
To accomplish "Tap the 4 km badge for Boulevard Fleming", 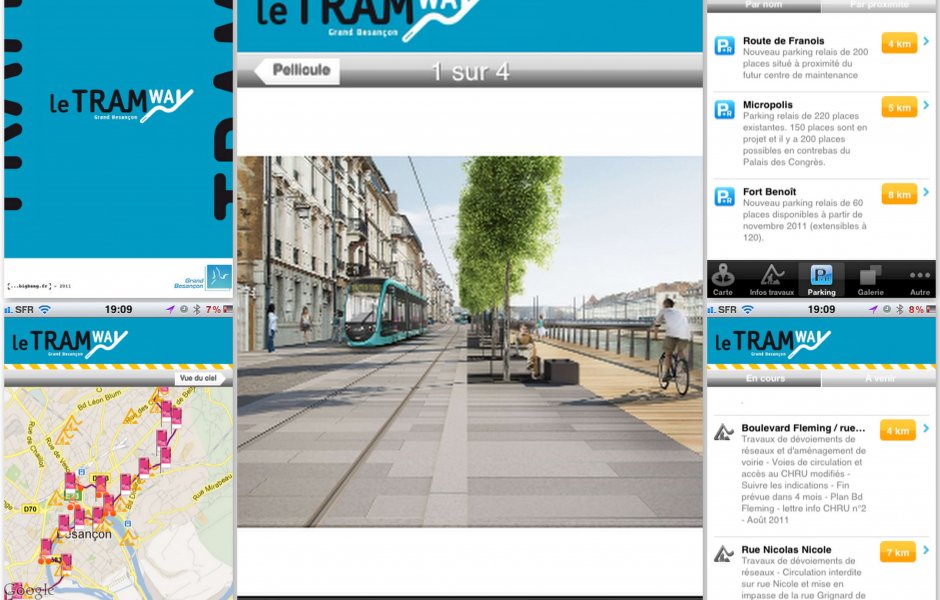I will click(897, 430).
